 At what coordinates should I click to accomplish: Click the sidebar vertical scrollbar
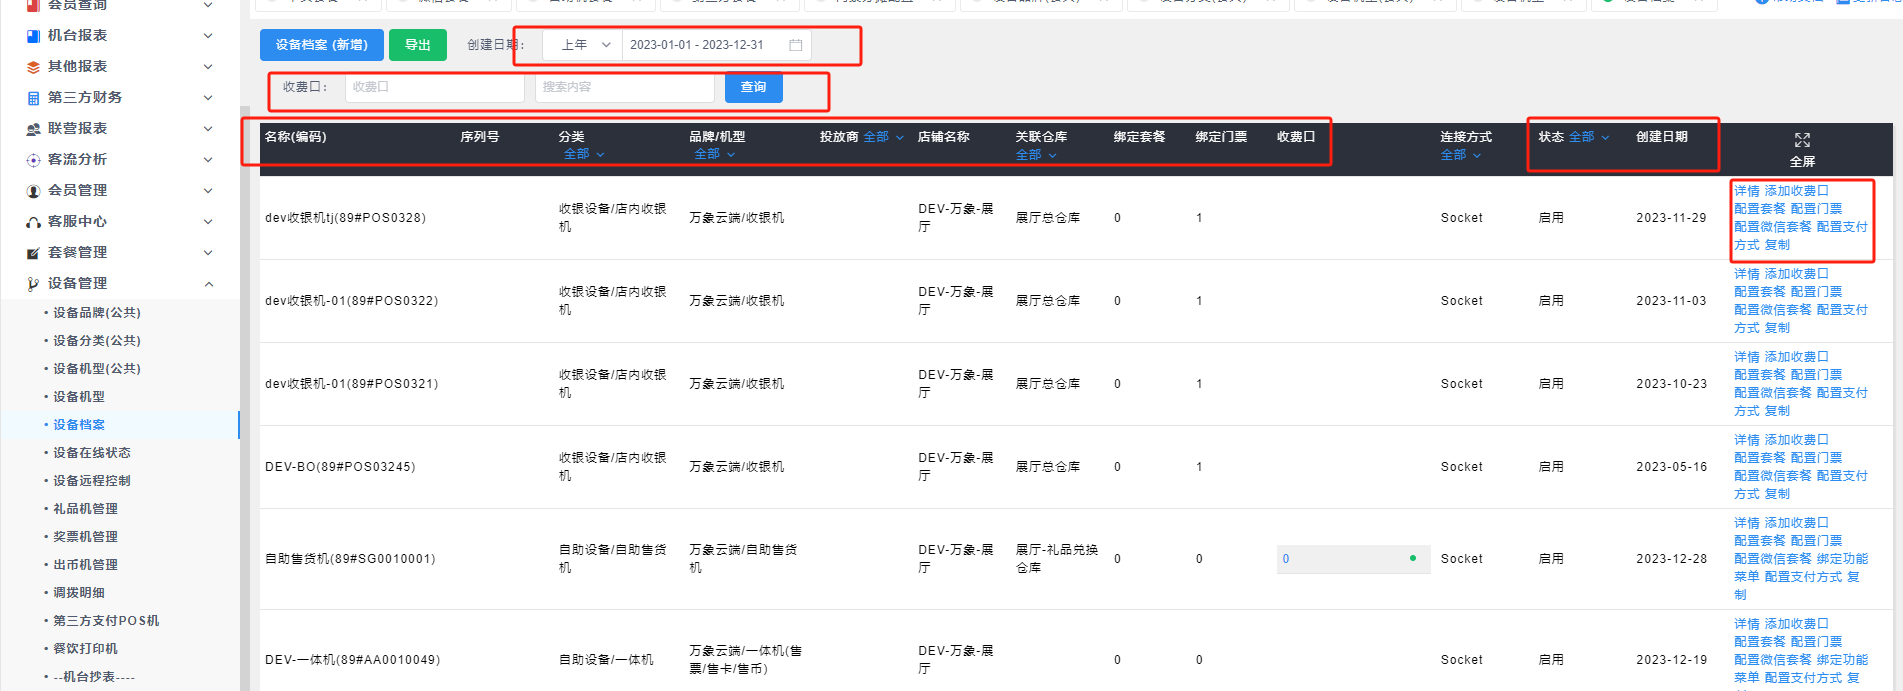coord(245,398)
